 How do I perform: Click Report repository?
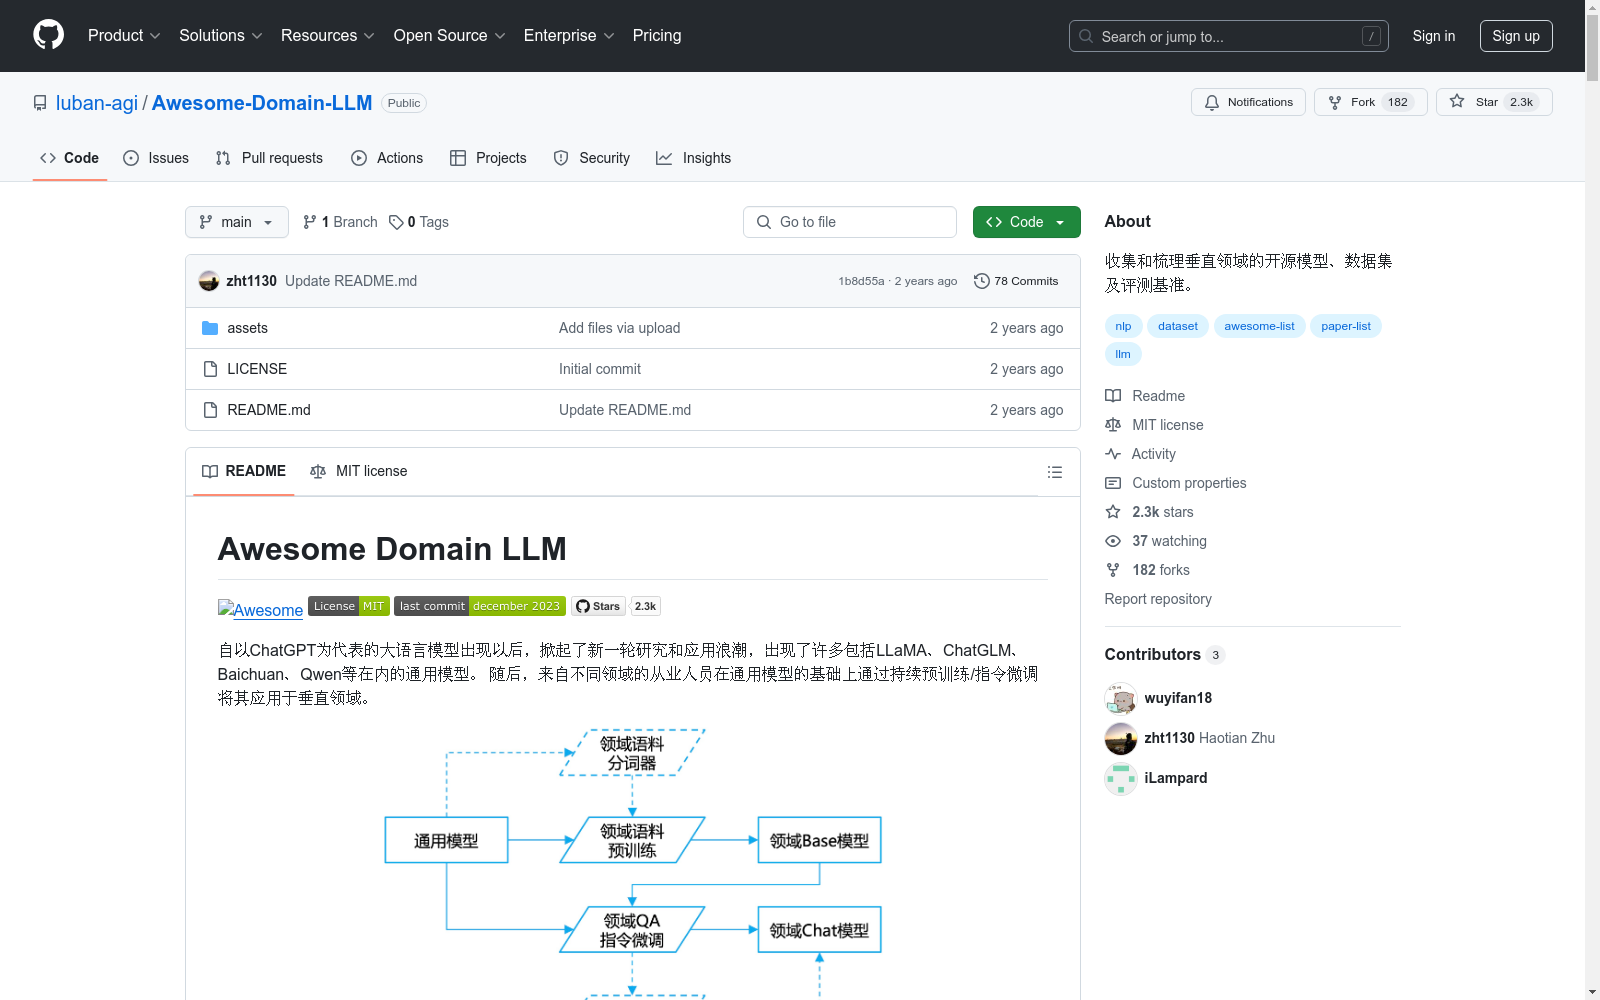click(x=1158, y=599)
